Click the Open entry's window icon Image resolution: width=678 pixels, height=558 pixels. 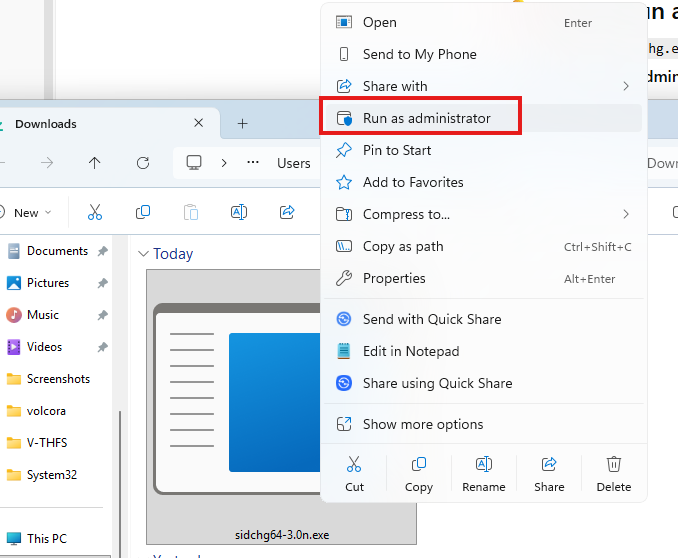344,22
